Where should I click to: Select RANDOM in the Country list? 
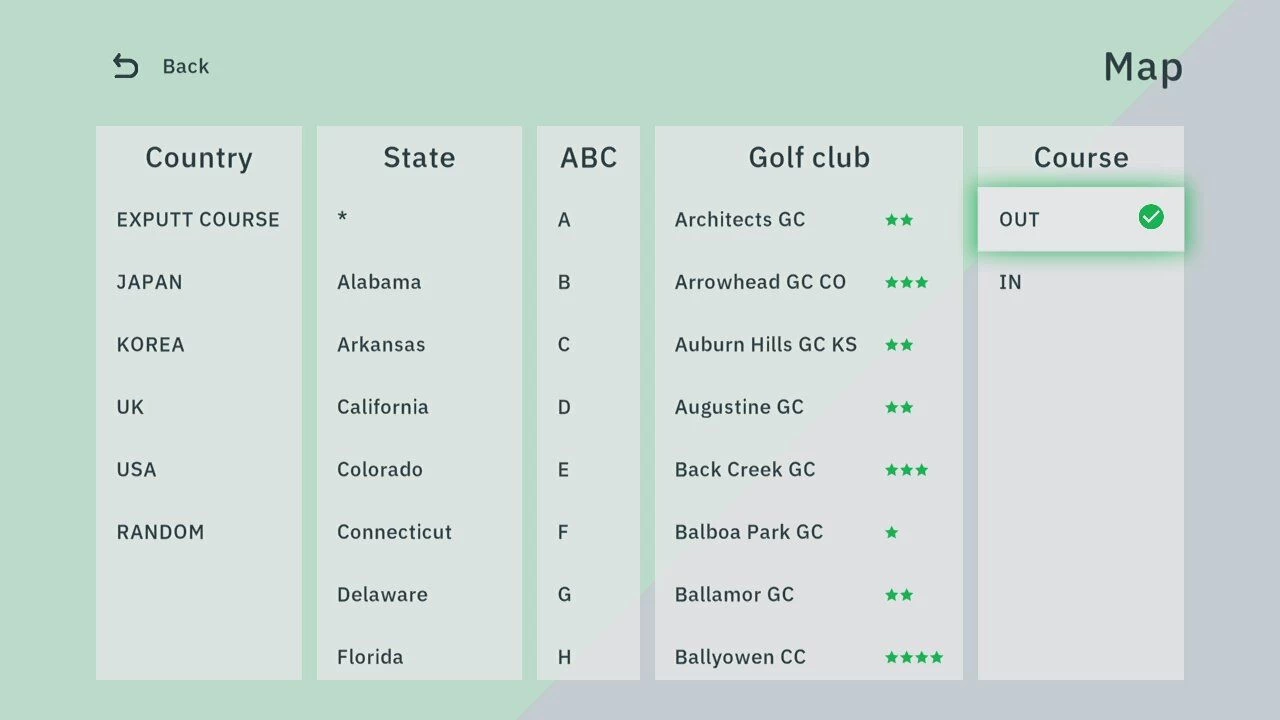(x=160, y=532)
